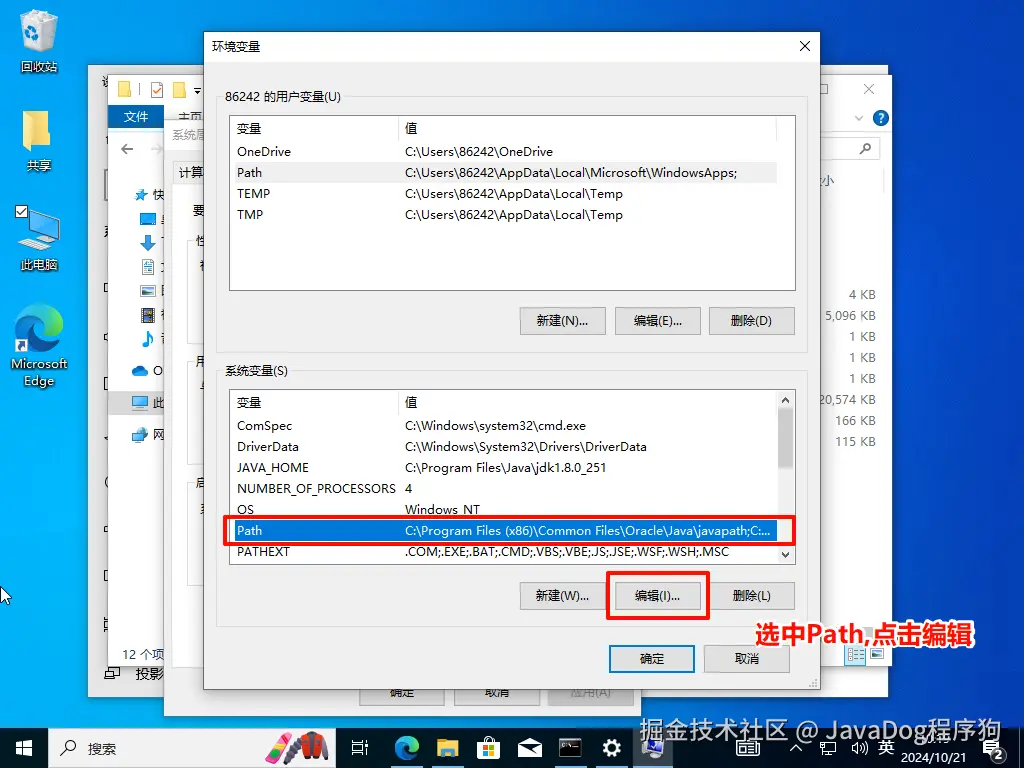Image resolution: width=1024 pixels, height=768 pixels.
Task: Select the DriverData system variable row
Action: point(506,447)
